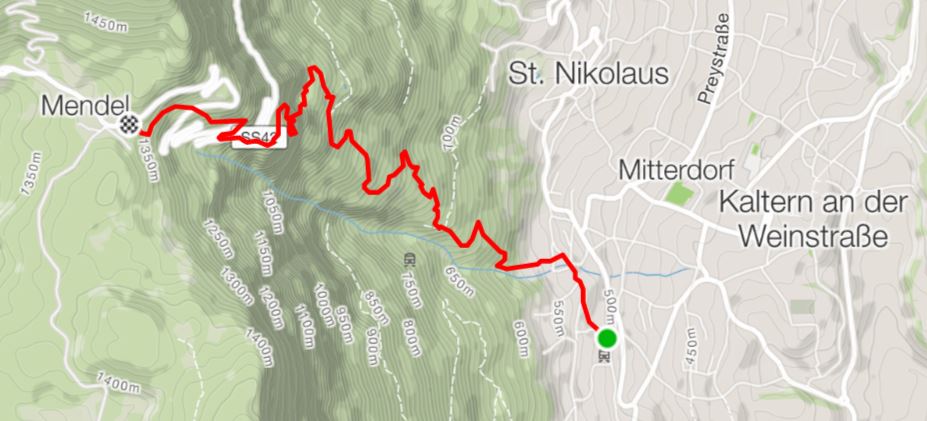Click the green route start marker
The height and width of the screenshot is (421, 927).
(x=607, y=338)
